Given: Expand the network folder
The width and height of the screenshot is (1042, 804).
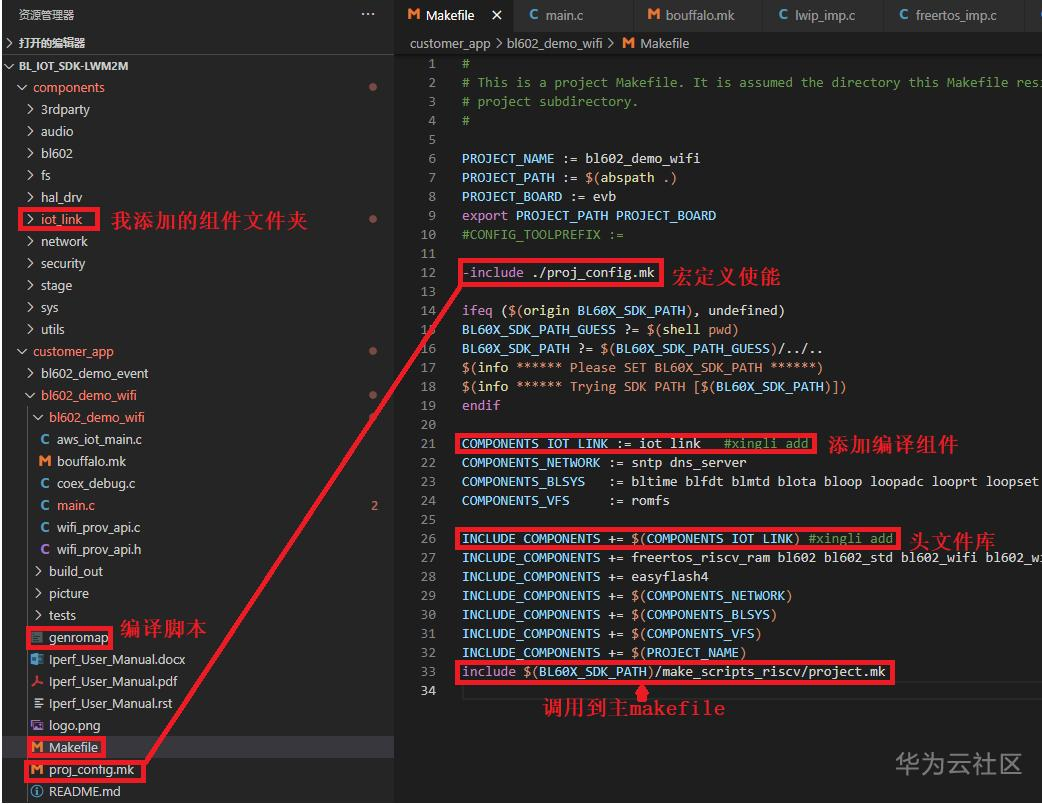Looking at the screenshot, I should click(64, 241).
